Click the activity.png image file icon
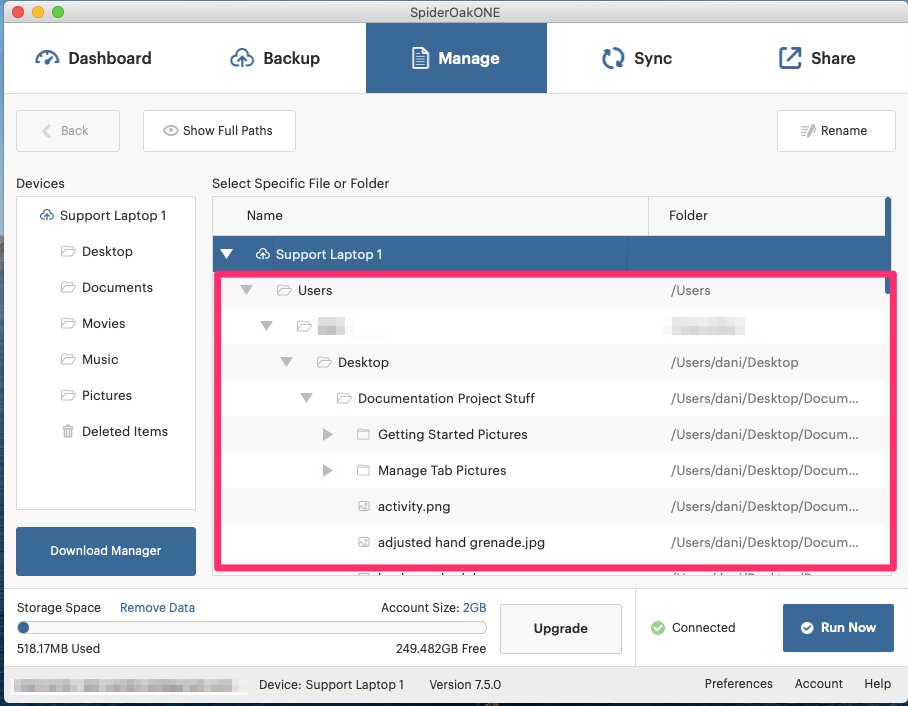The image size is (908, 706). click(x=364, y=507)
